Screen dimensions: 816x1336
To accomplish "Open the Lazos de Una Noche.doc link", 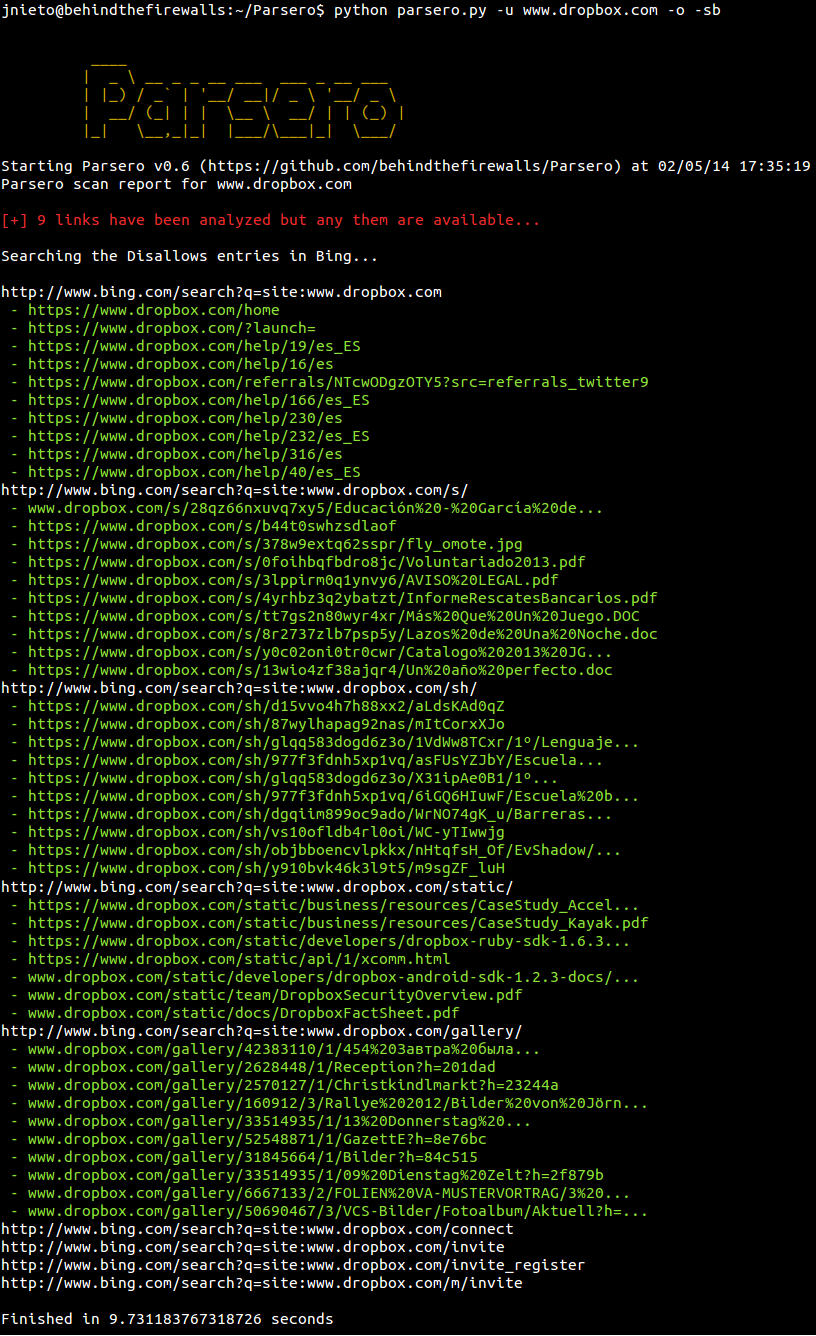I will coord(343,634).
